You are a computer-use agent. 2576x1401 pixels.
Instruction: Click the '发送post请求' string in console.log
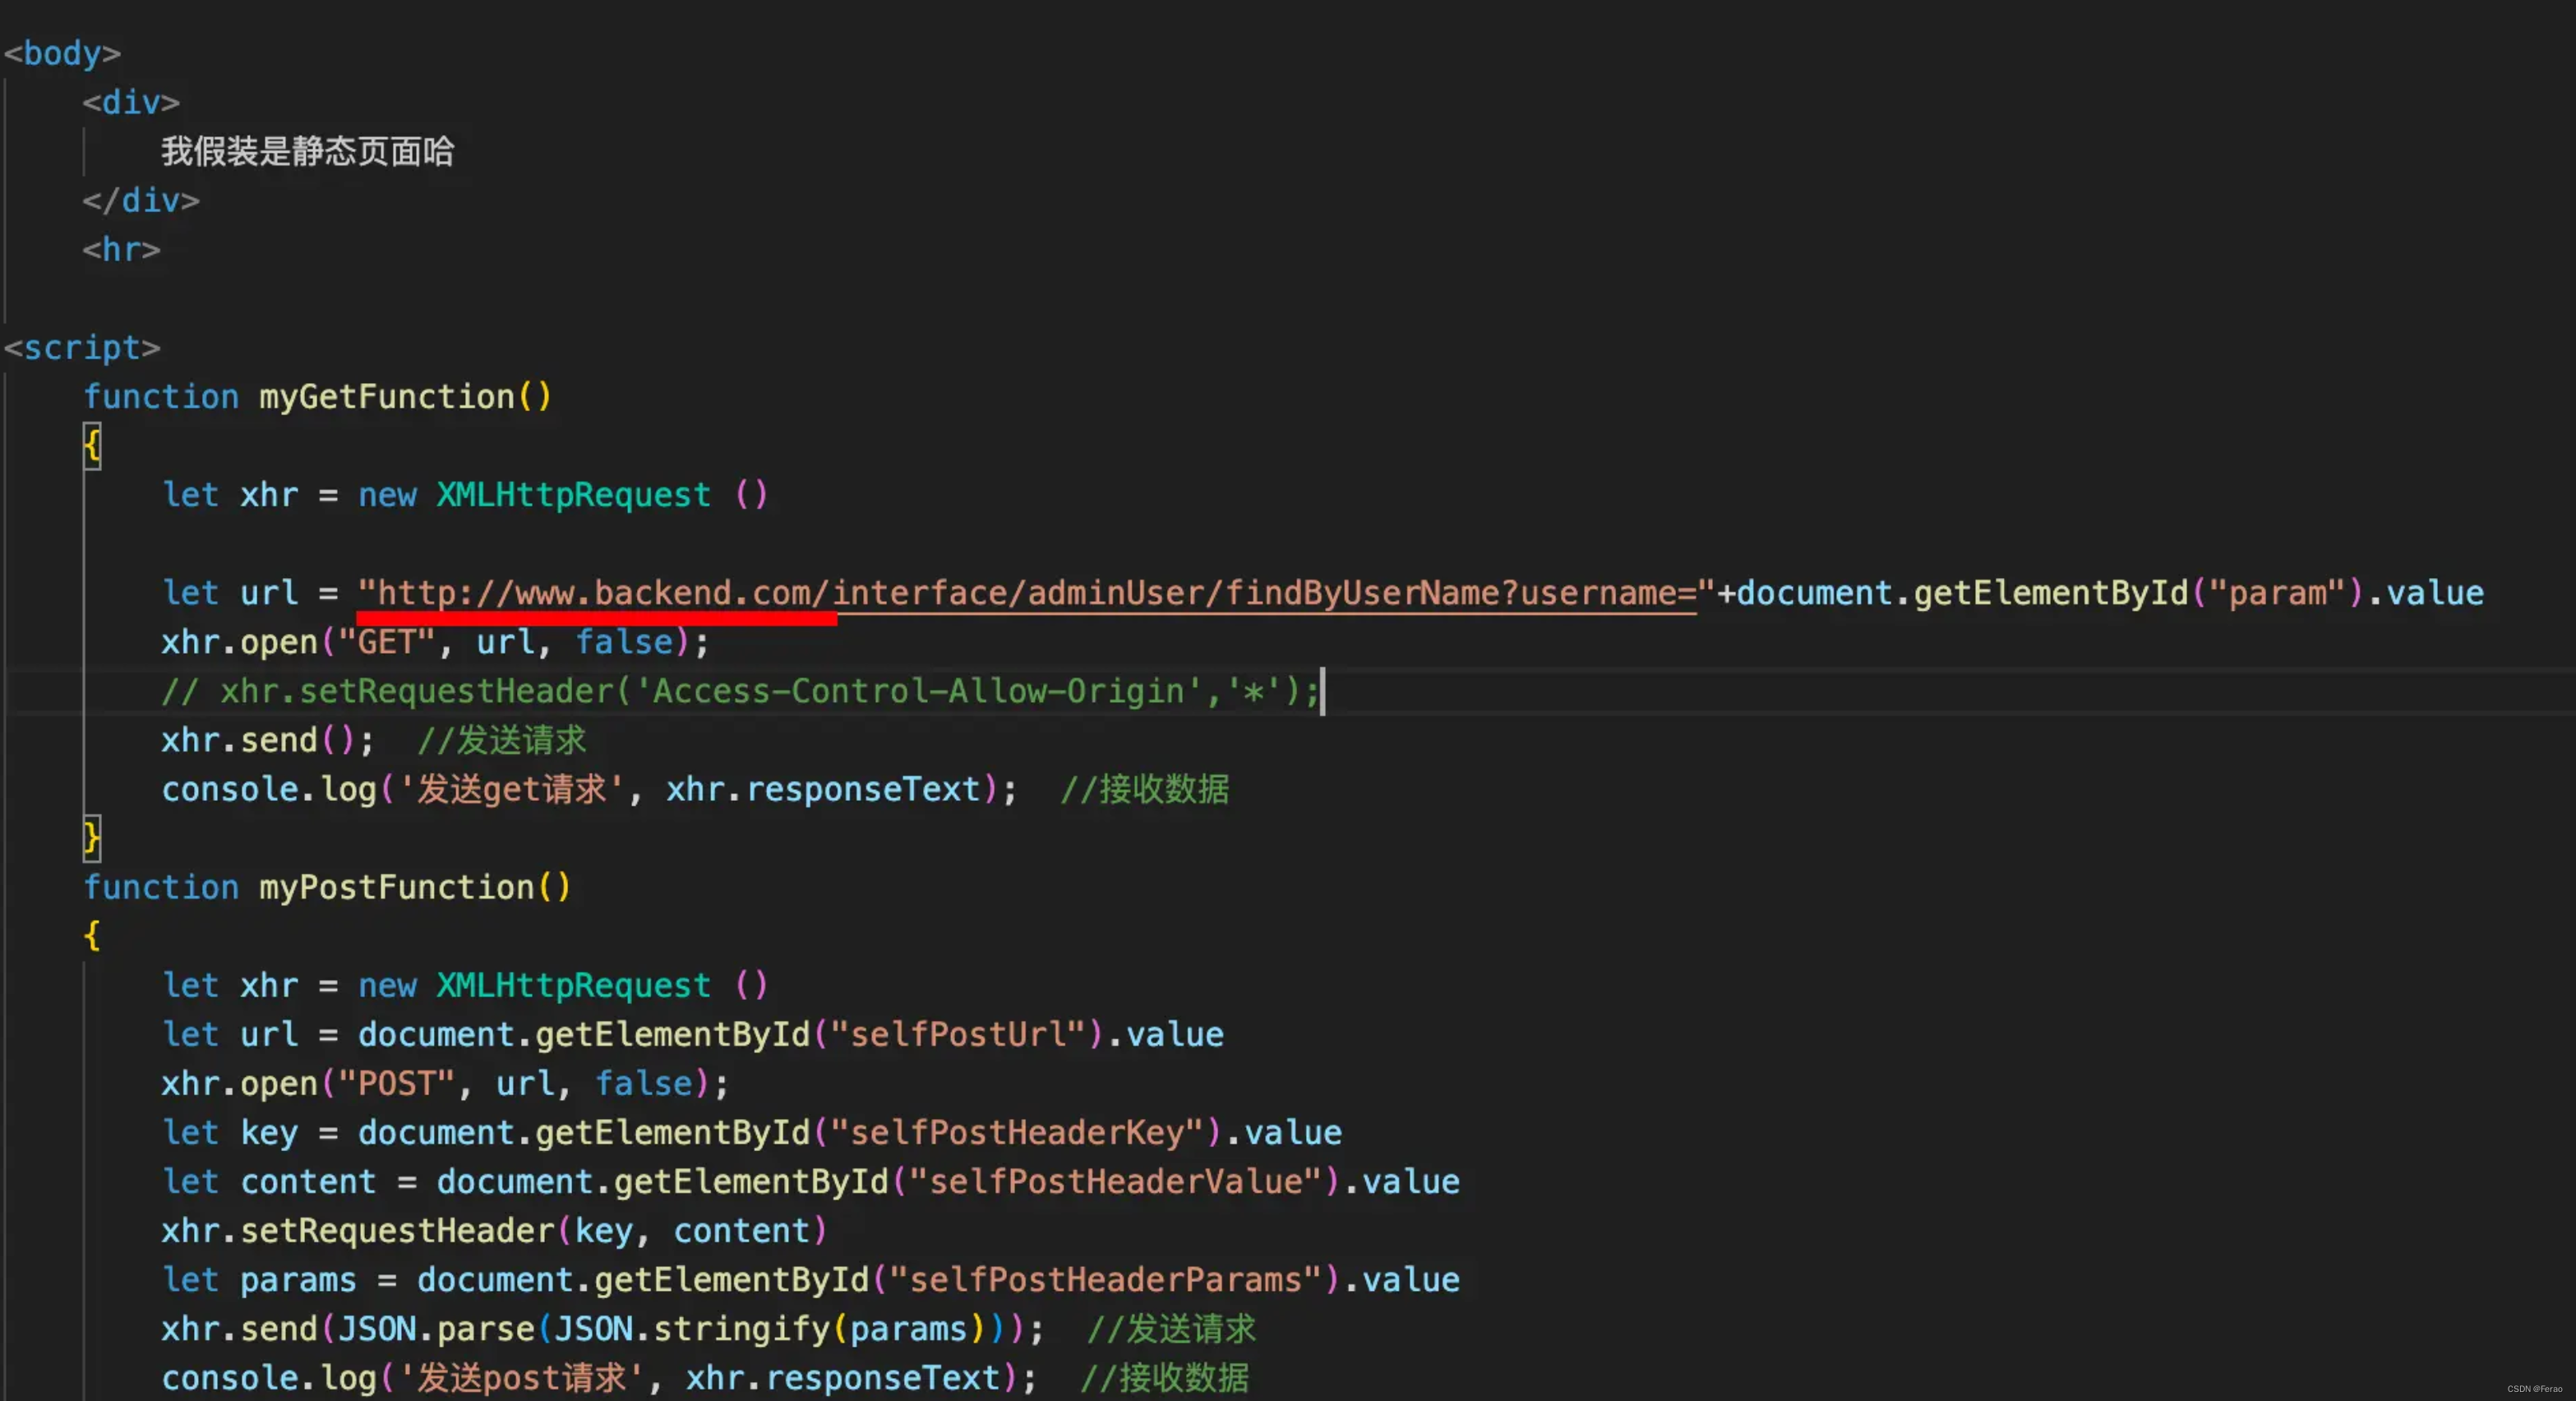[521, 1377]
